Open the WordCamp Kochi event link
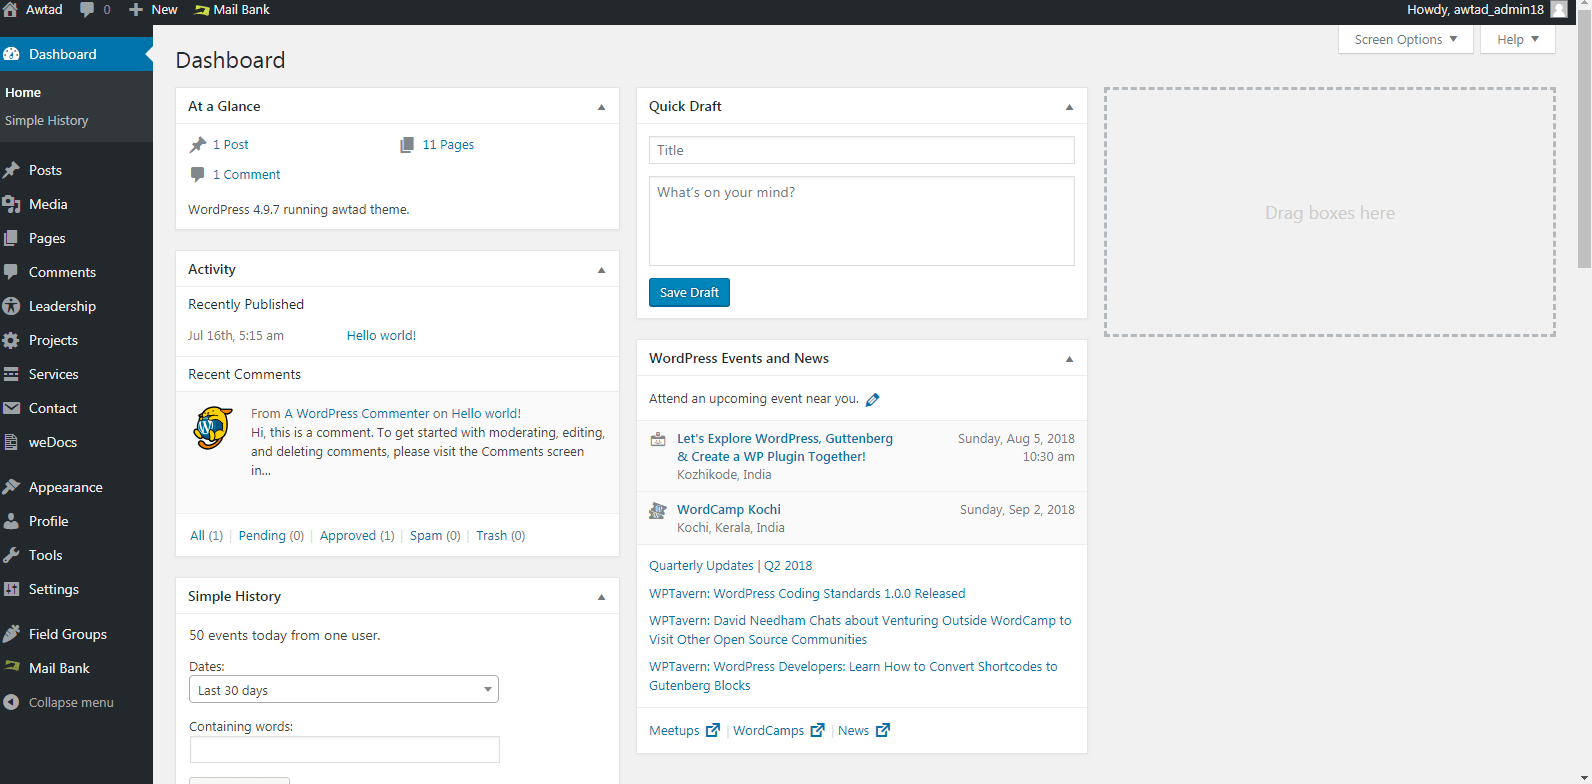 (x=729, y=510)
